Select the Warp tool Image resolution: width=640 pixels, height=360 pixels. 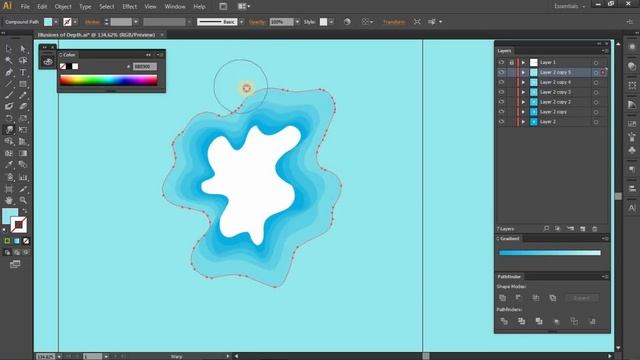click(x=9, y=130)
